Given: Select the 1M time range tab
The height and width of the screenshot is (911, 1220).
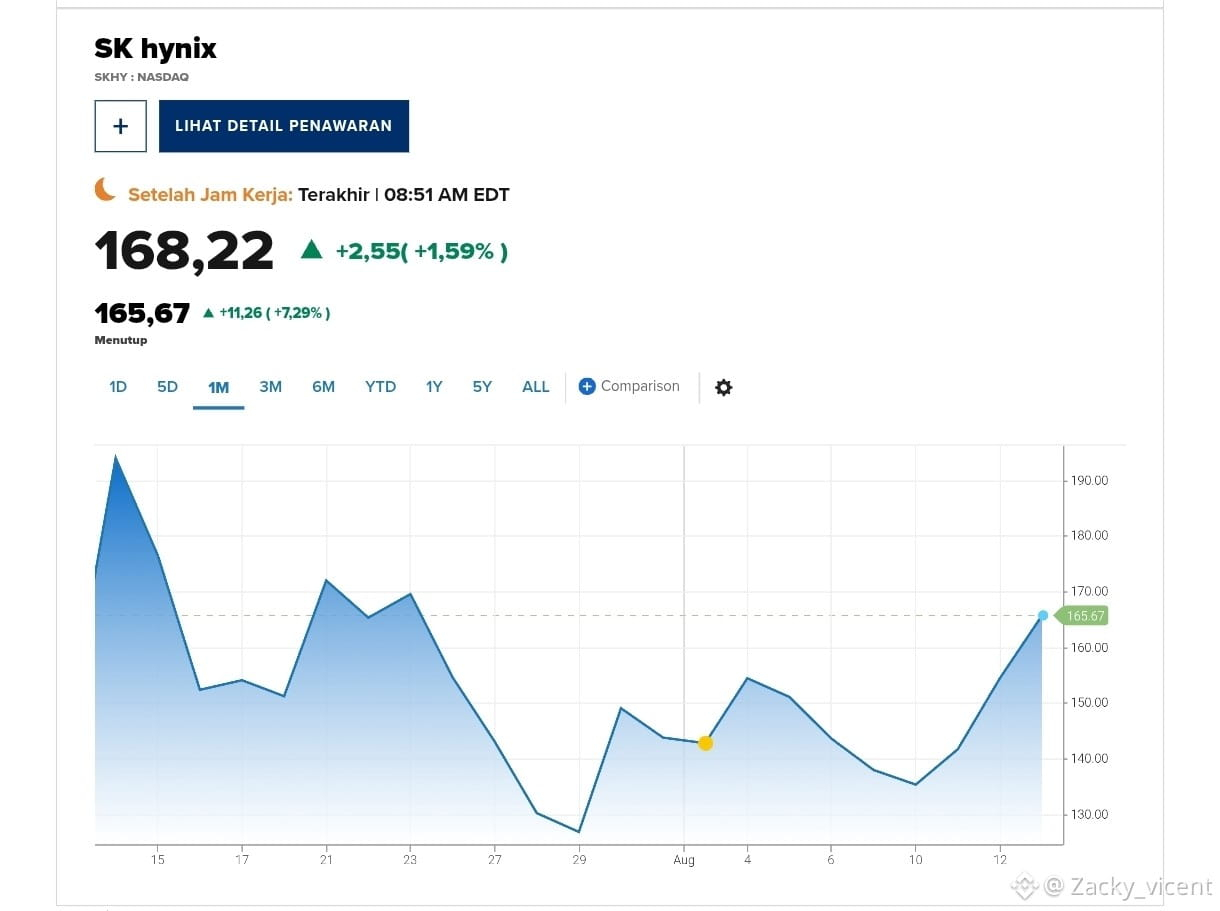Looking at the screenshot, I should (218, 388).
